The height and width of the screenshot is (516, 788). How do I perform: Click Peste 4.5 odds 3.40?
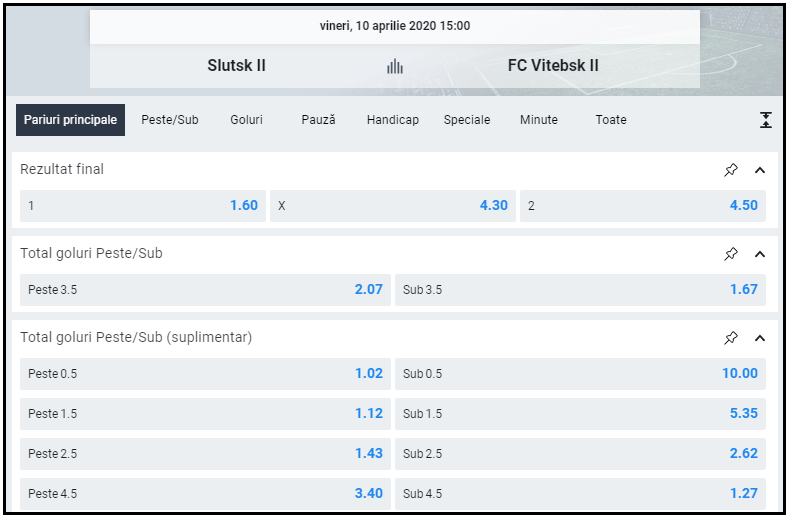point(205,494)
